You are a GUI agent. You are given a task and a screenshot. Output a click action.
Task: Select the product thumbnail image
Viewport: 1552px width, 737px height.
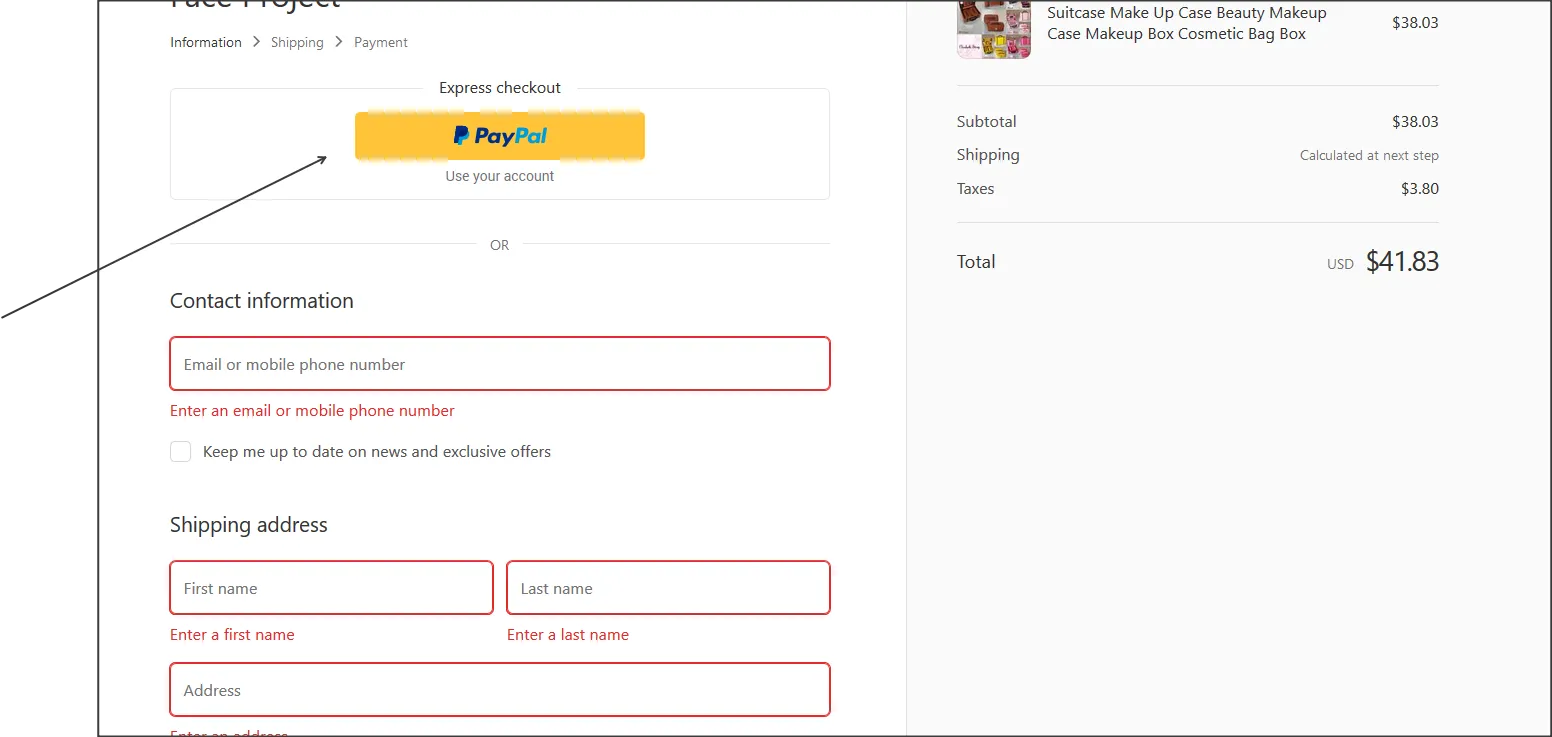pos(993,29)
